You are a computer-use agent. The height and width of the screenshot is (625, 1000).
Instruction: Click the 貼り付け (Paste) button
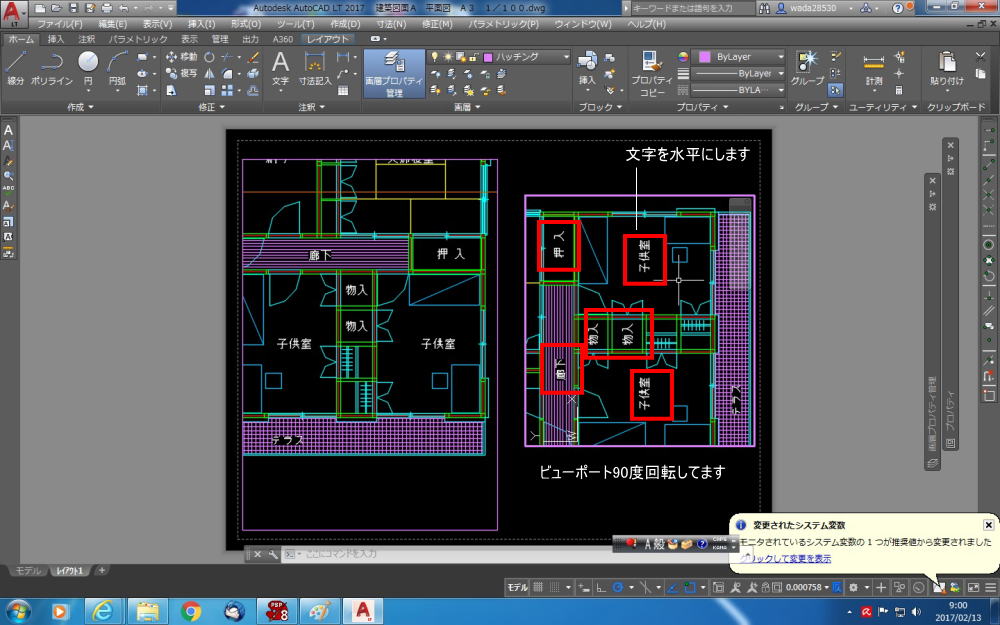point(946,69)
